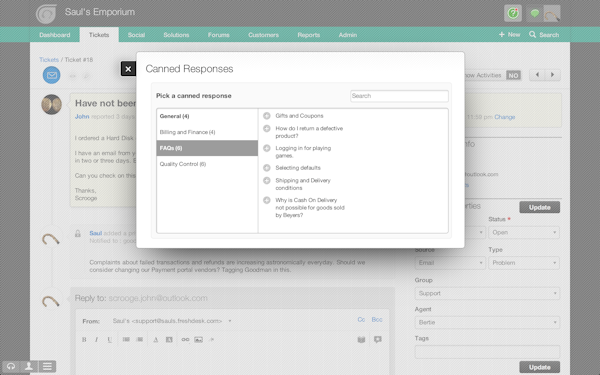Insert the Gifts and Coupons response
This screenshot has width=600, height=375.
pos(267,116)
